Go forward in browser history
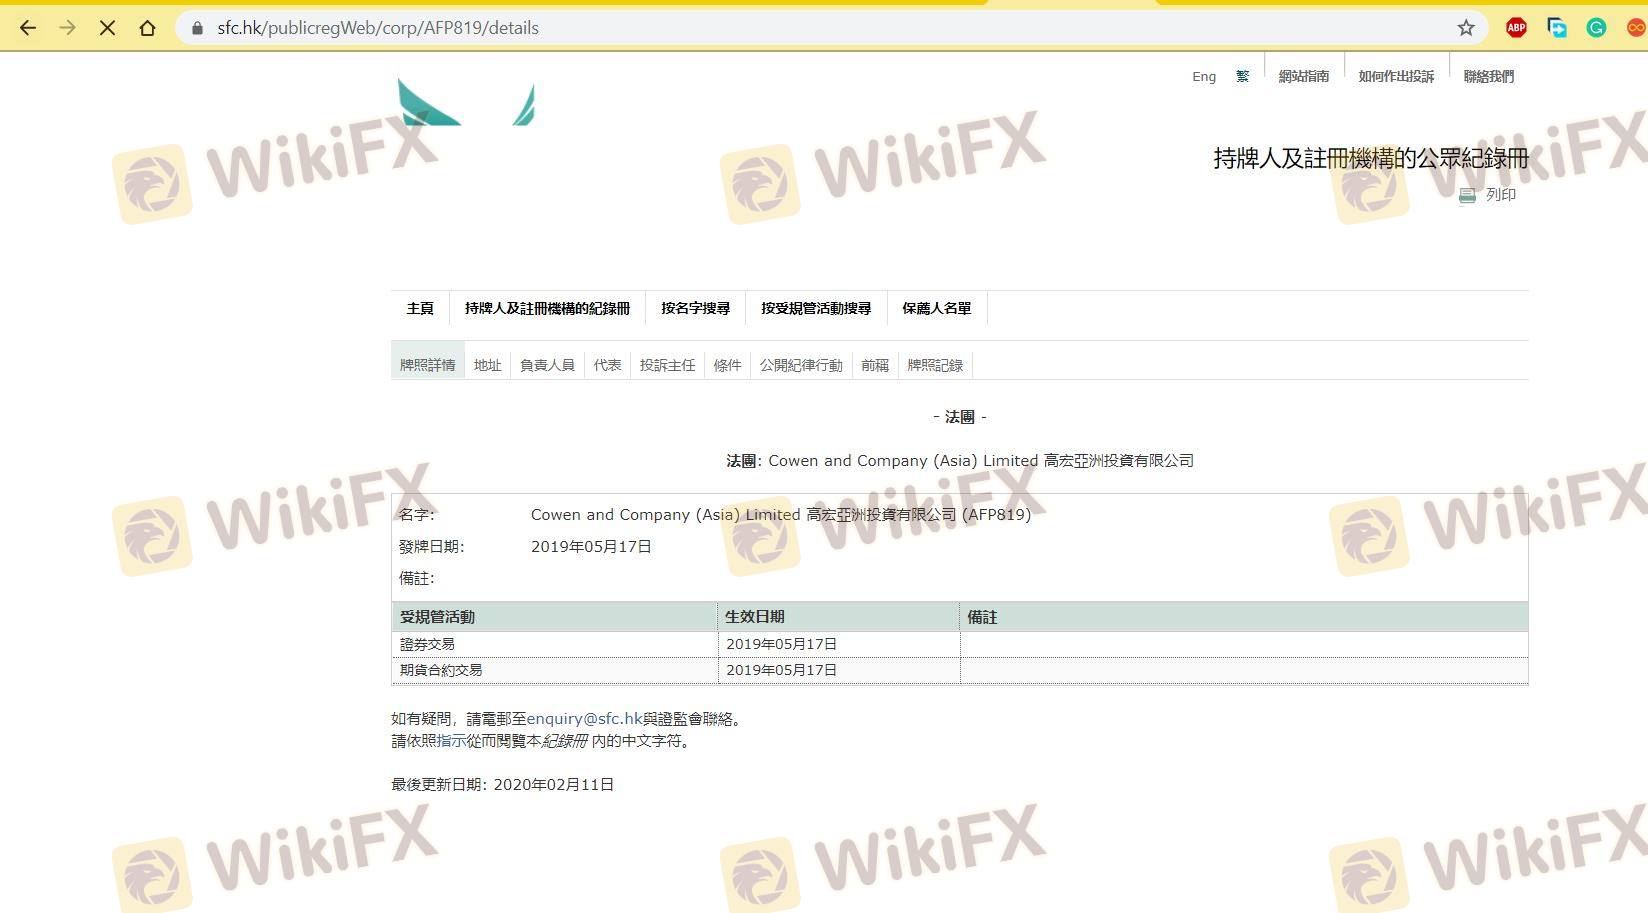Image resolution: width=1648 pixels, height=913 pixels. pyautogui.click(x=67, y=28)
